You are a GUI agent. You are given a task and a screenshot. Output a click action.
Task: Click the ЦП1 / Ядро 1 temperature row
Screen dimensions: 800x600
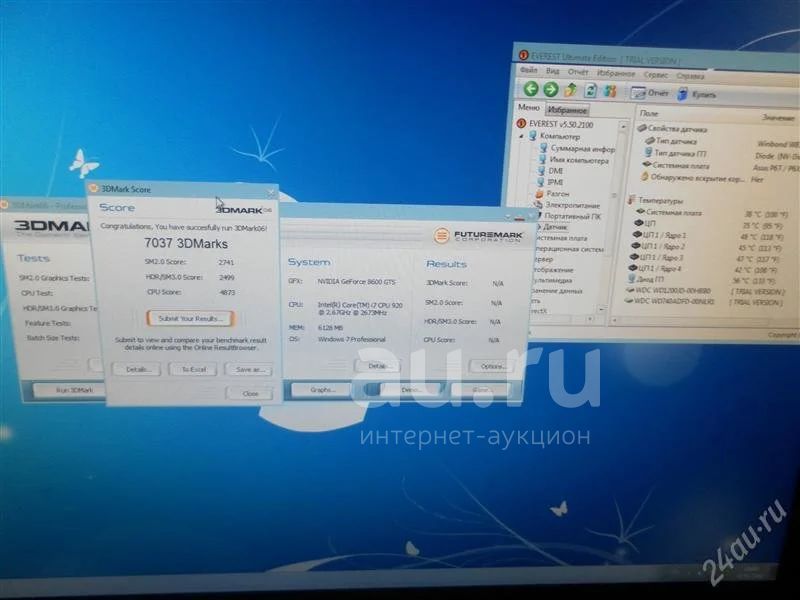(x=708, y=236)
